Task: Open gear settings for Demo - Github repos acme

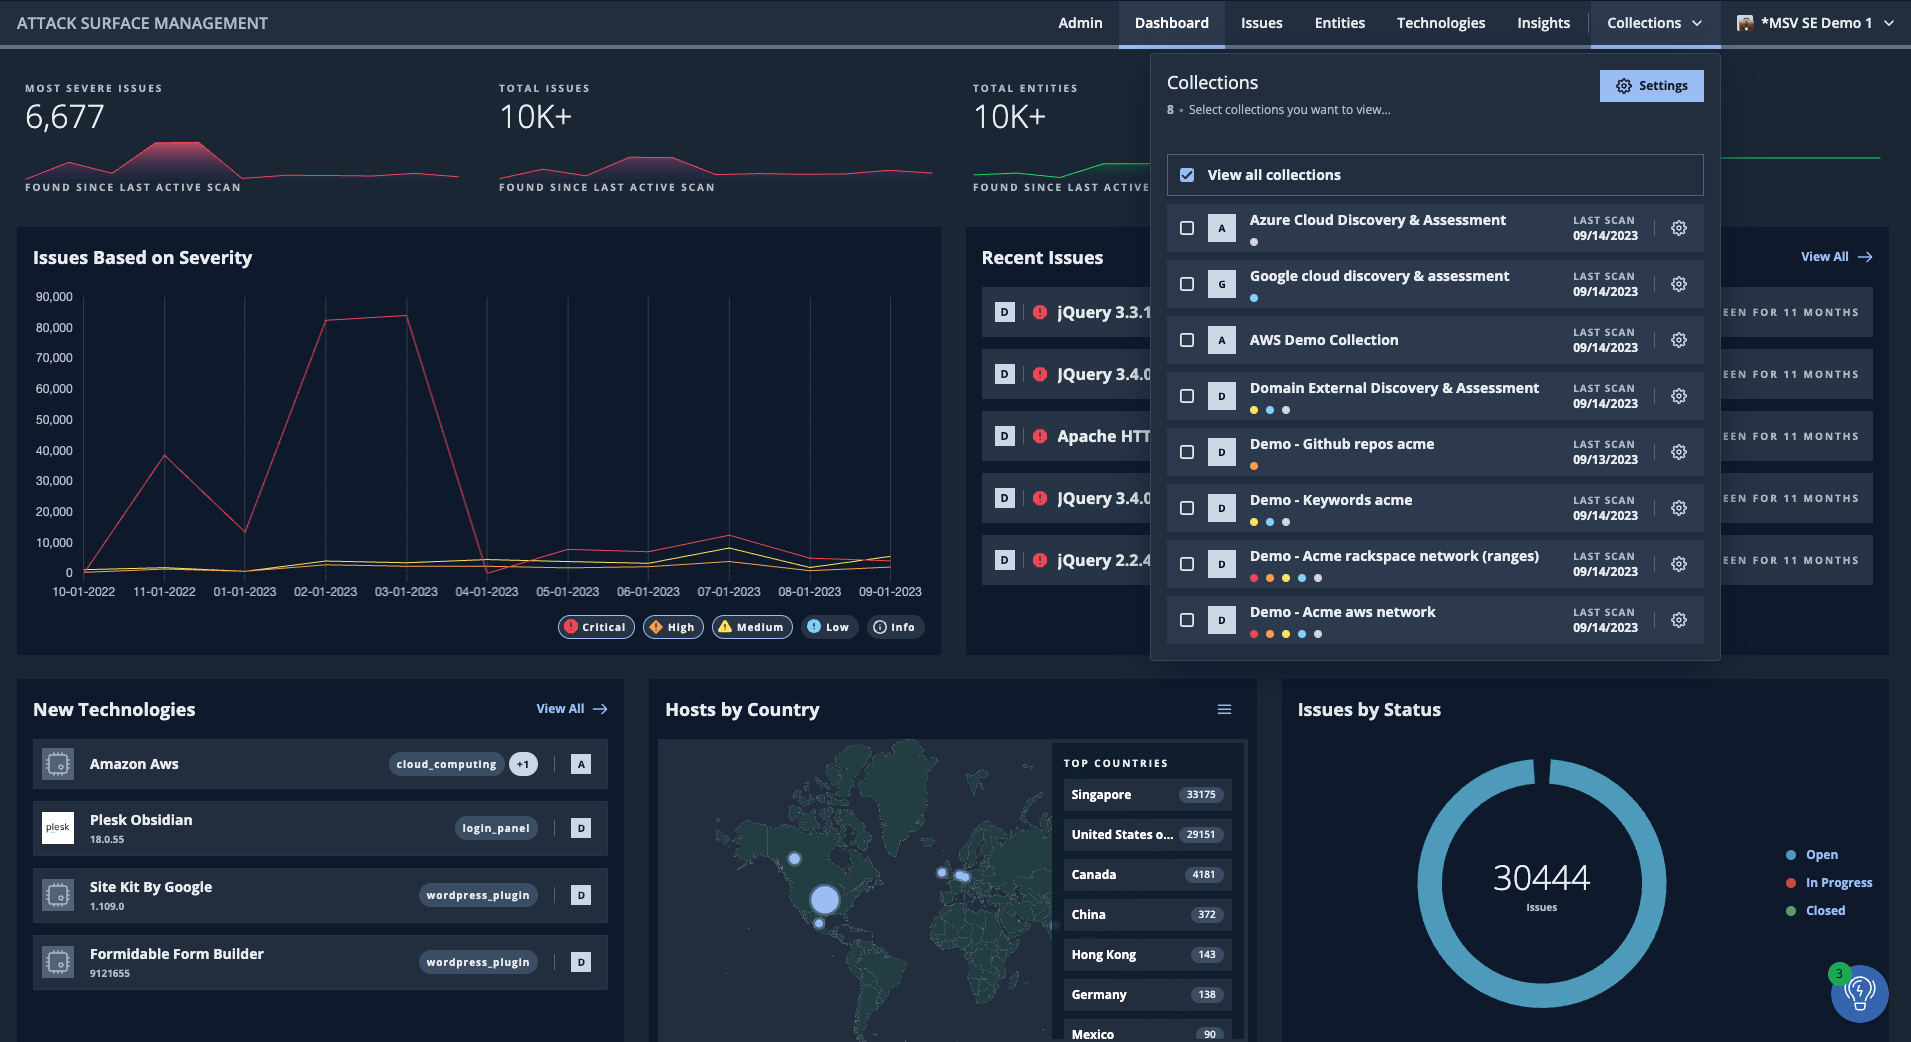Action: pyautogui.click(x=1679, y=452)
